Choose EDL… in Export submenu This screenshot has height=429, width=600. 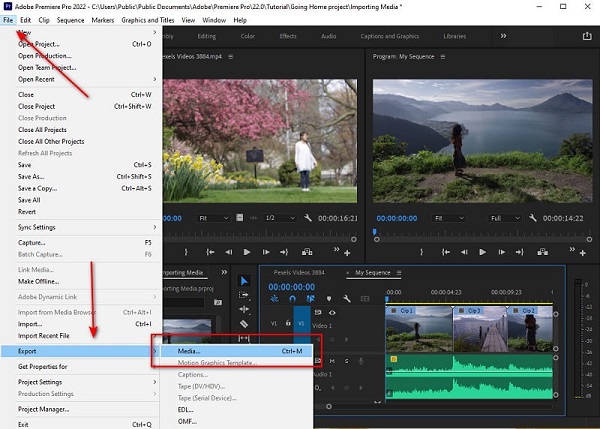coord(236,409)
